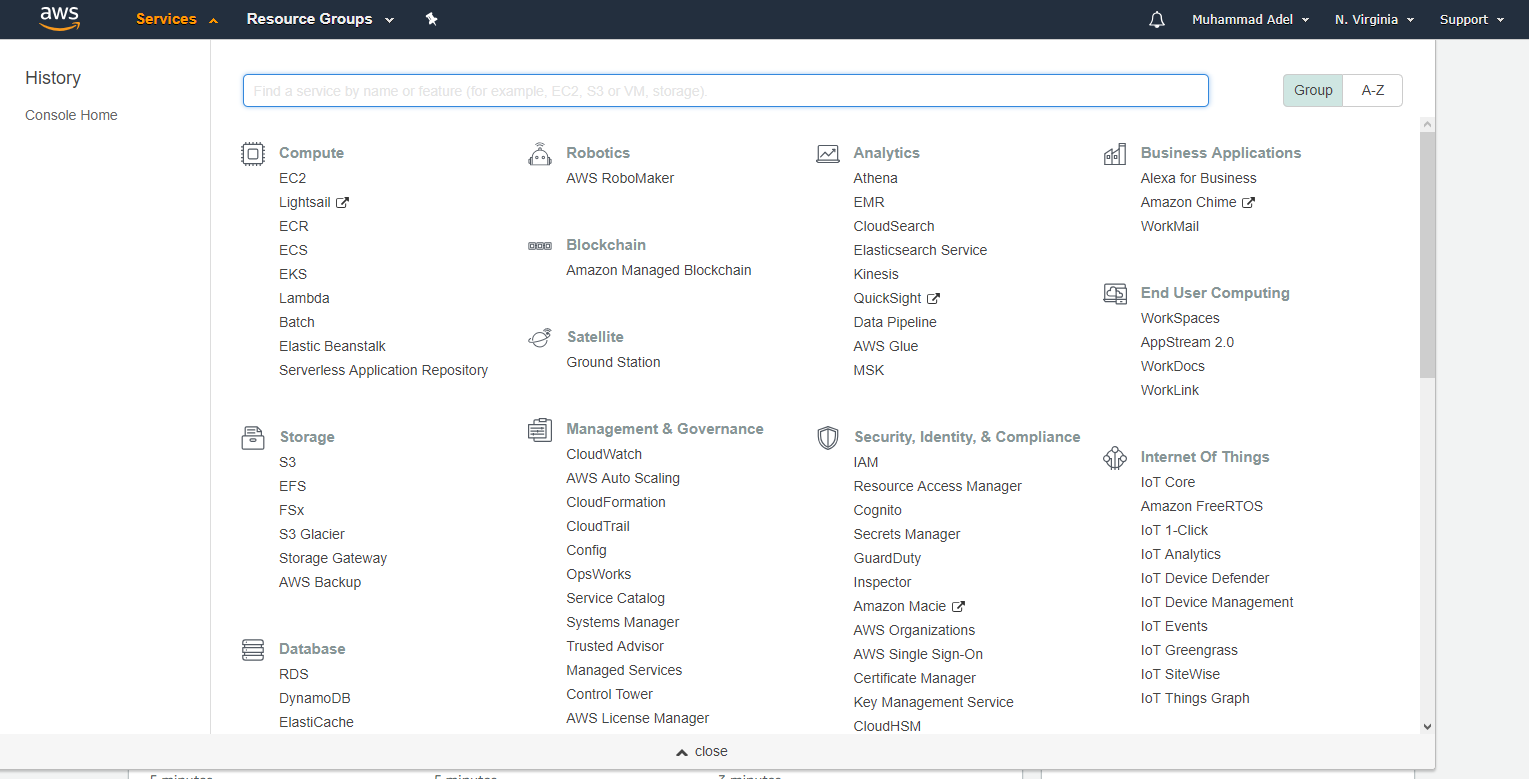The height and width of the screenshot is (779, 1529).
Task: Click the Robotics robot icon
Action: [x=540, y=154]
